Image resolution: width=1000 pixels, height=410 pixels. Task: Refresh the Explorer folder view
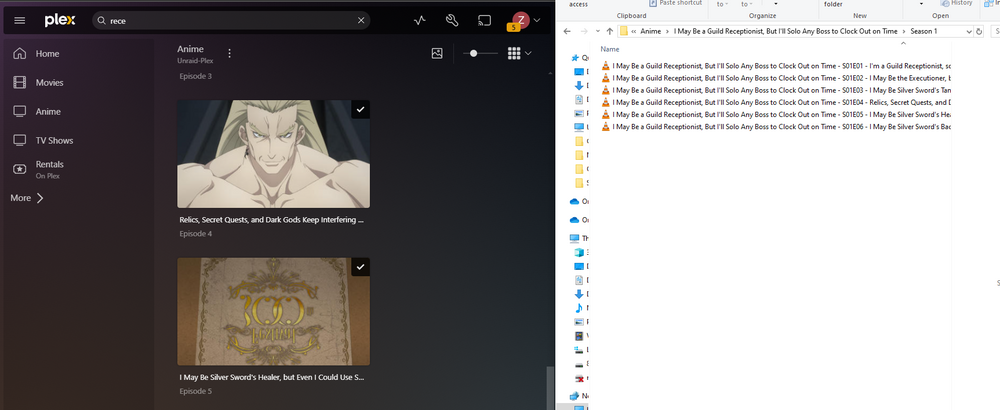pos(980,31)
